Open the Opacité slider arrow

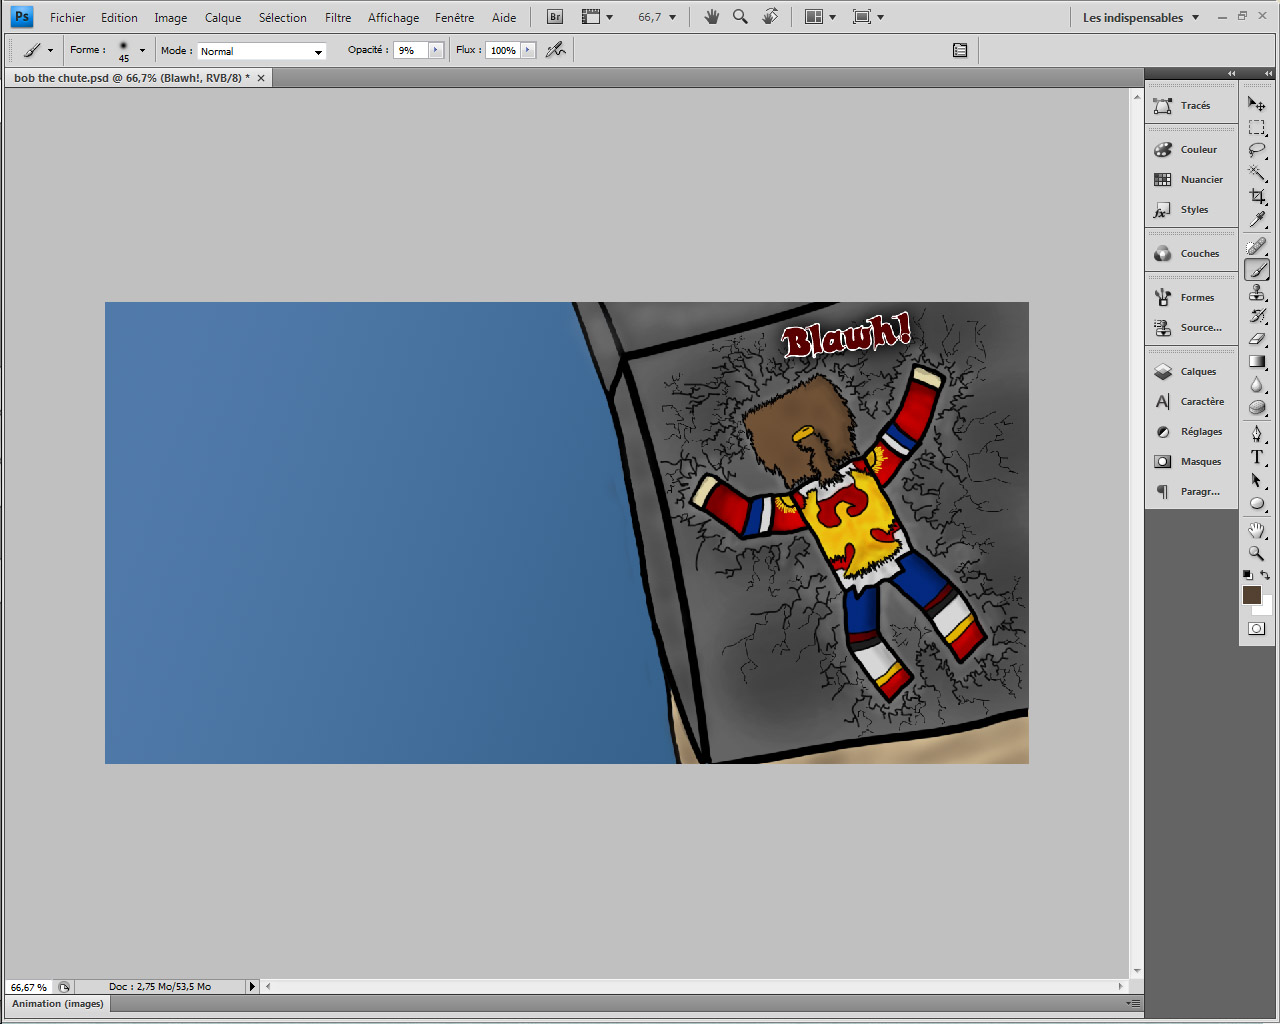[436, 50]
